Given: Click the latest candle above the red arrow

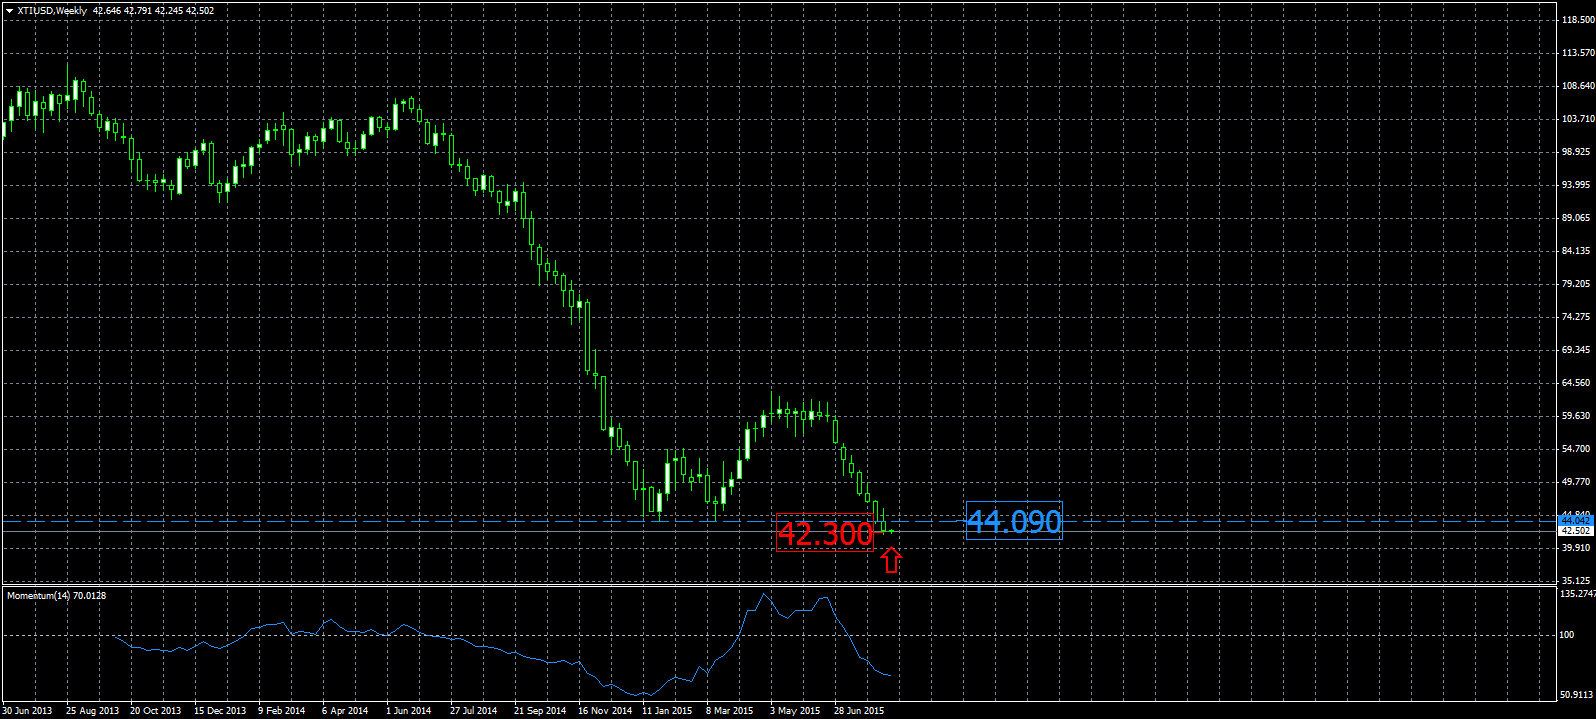Looking at the screenshot, I should (x=890, y=529).
